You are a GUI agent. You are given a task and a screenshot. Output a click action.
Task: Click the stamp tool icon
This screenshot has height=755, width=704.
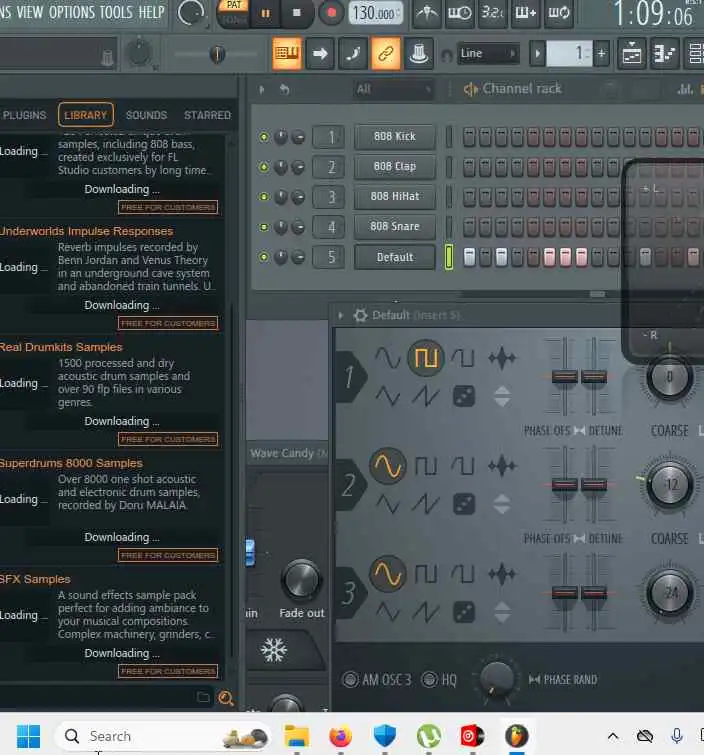(x=418, y=53)
